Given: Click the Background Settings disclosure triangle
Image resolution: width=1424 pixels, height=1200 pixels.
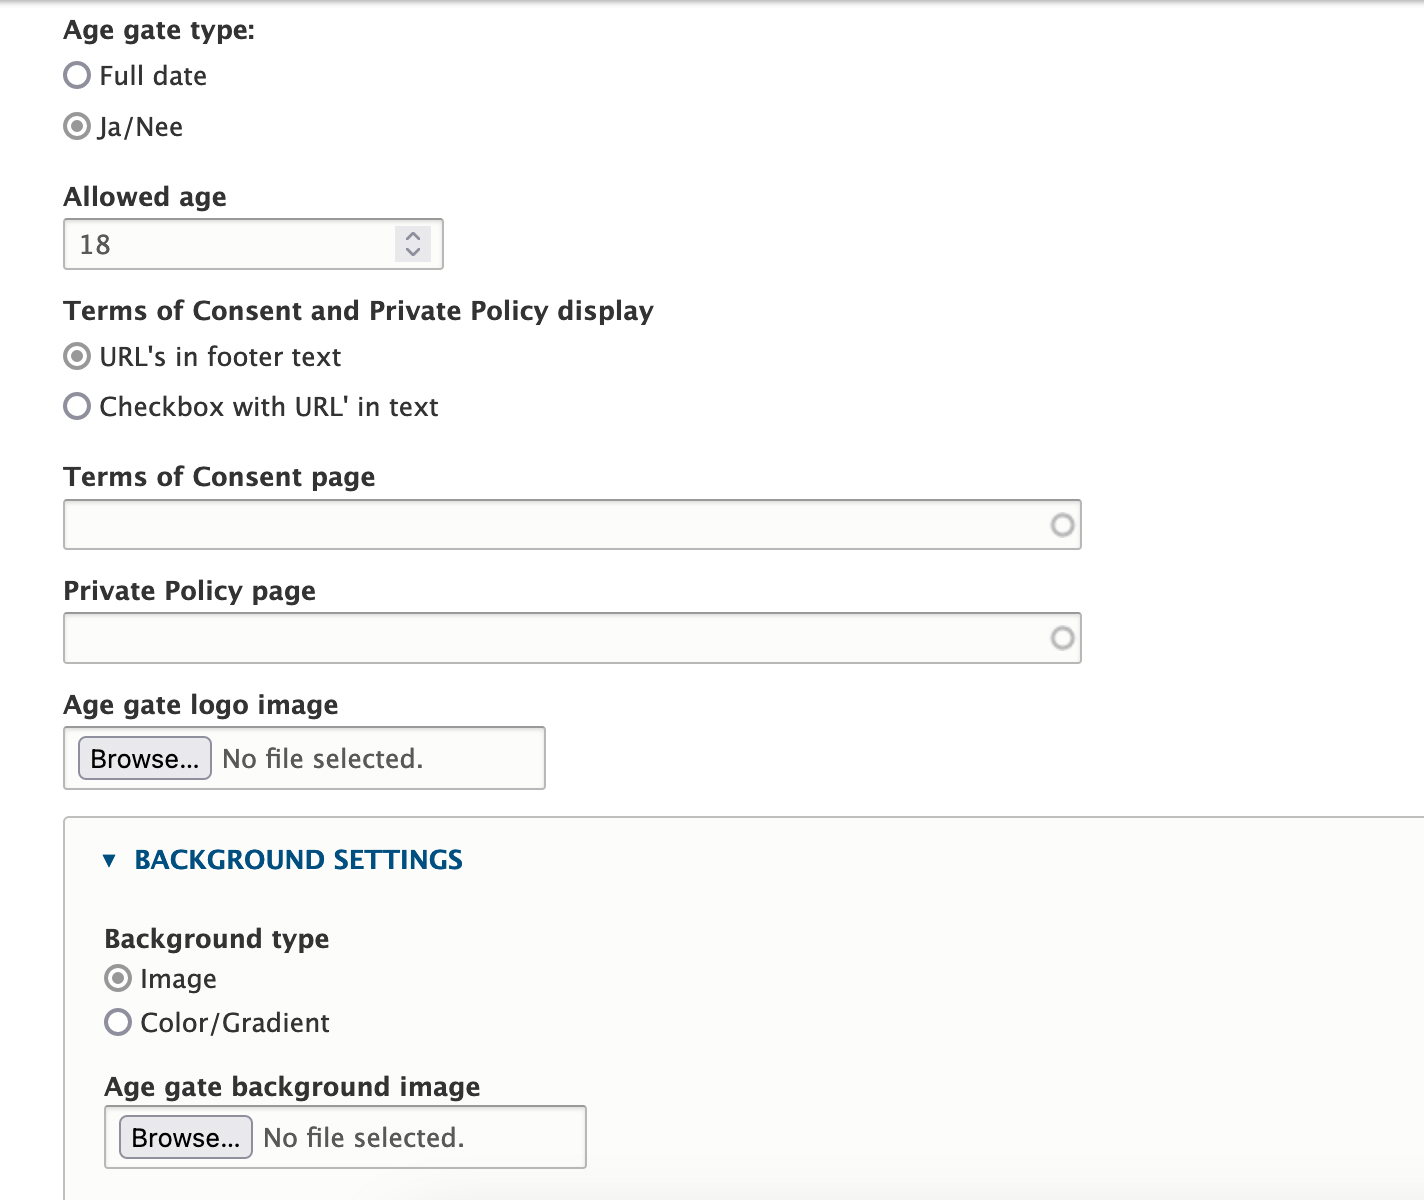Looking at the screenshot, I should 110,859.
